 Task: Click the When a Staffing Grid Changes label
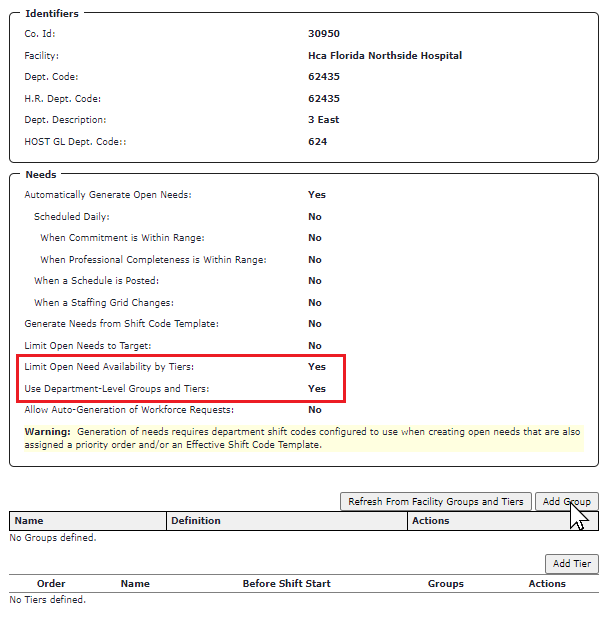pos(104,303)
